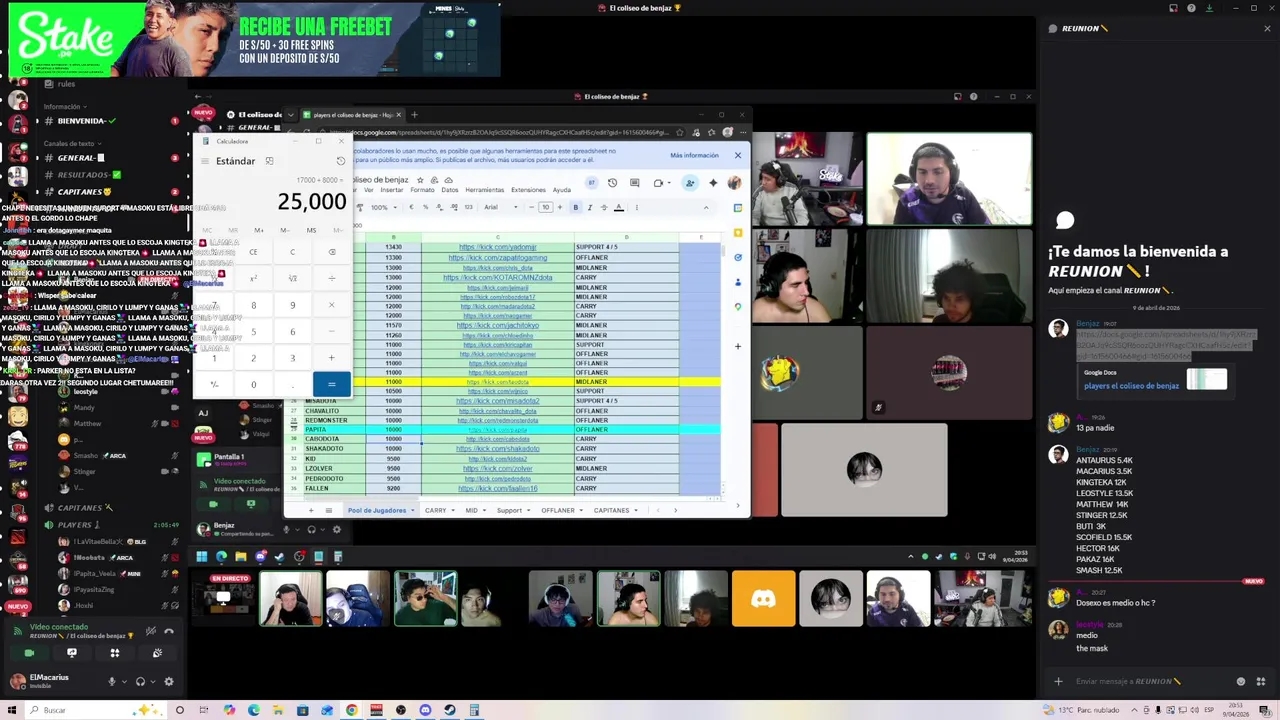Open the kick.com/yadomjr link in the spreadsheet
This screenshot has width=1280, height=720.
pos(497,247)
